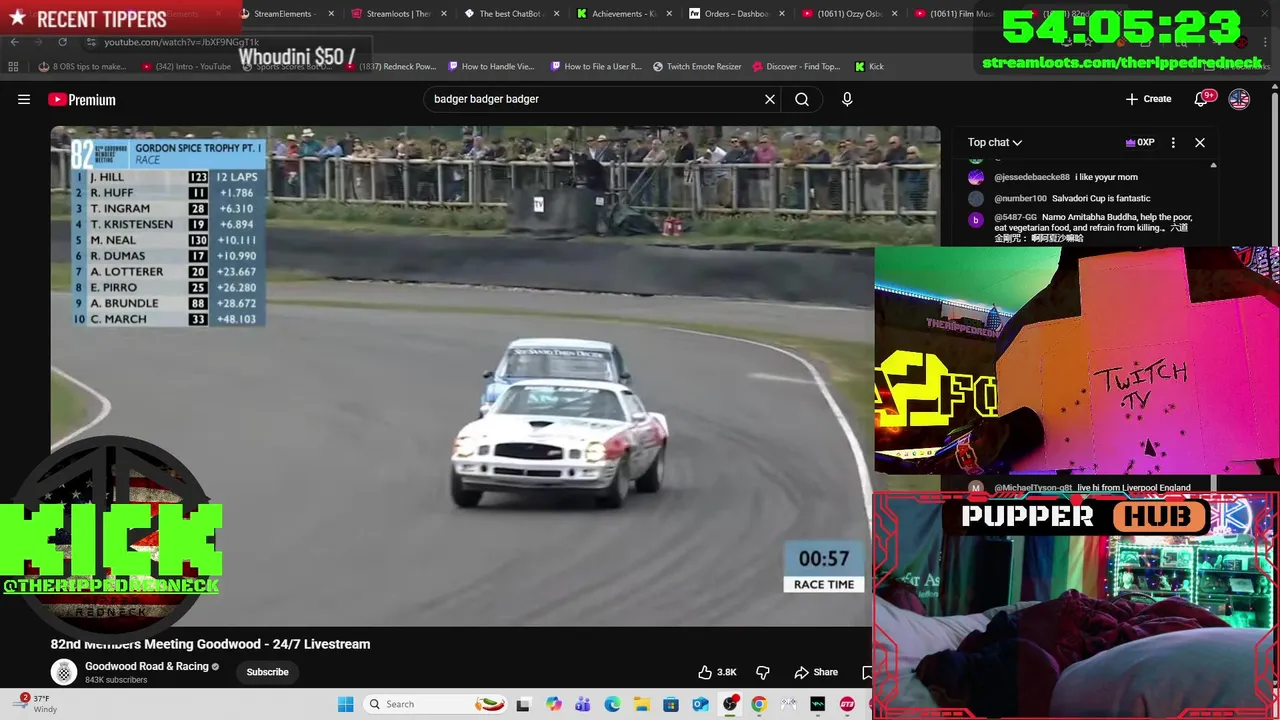Image resolution: width=1280 pixels, height=720 pixels.
Task: Open the Discover - Find Top... bookmark
Action: click(796, 66)
